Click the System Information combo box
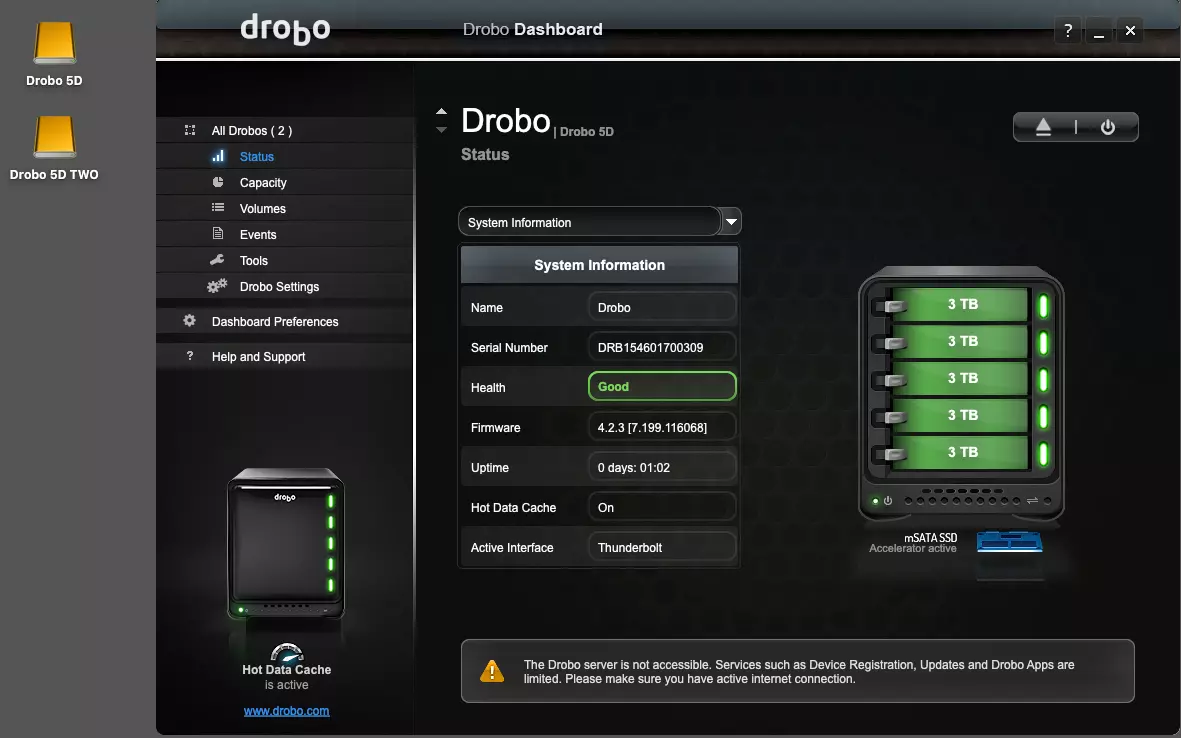The height and width of the screenshot is (738, 1181). (600, 222)
